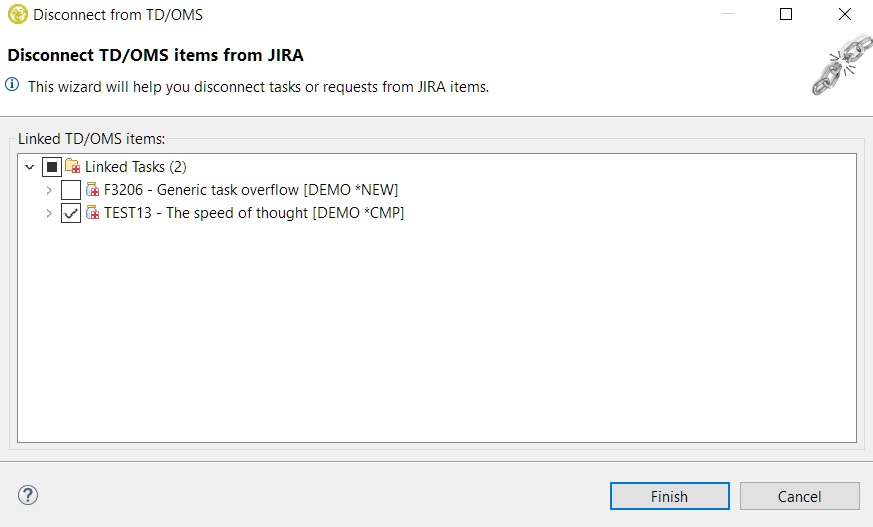The height and width of the screenshot is (527, 873).
Task: Click the Linked Tasks folder icon
Action: pyautogui.click(x=73, y=167)
